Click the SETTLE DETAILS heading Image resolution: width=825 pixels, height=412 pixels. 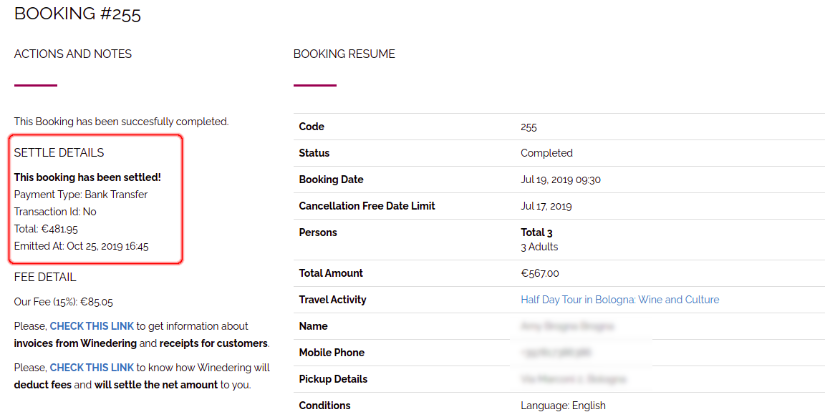tap(59, 153)
